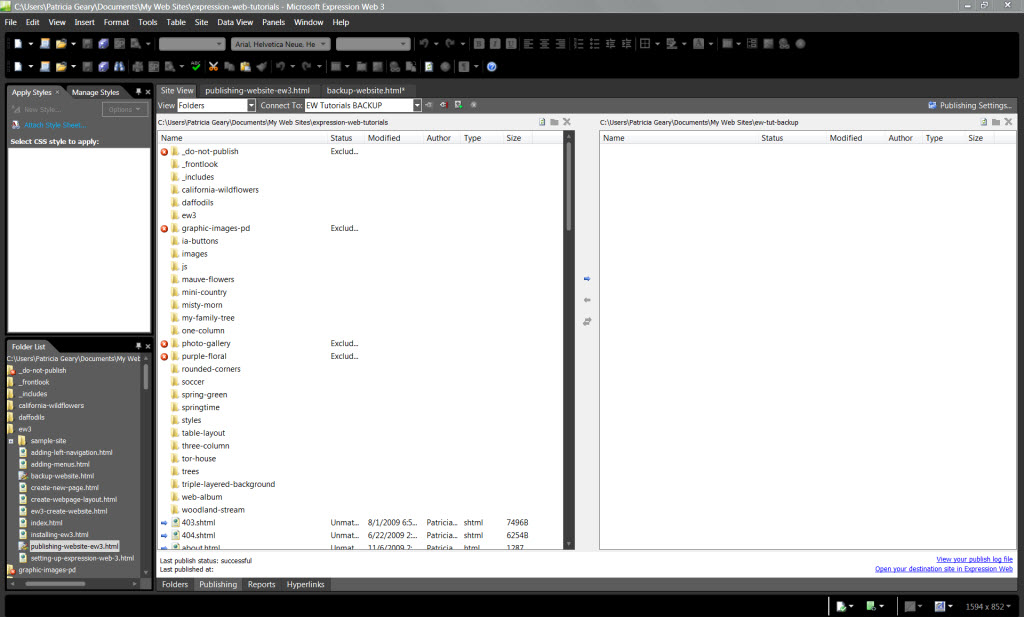The width and height of the screenshot is (1024, 617).
Task: Click delete X icon in destination pane header
Action: tap(1008, 122)
